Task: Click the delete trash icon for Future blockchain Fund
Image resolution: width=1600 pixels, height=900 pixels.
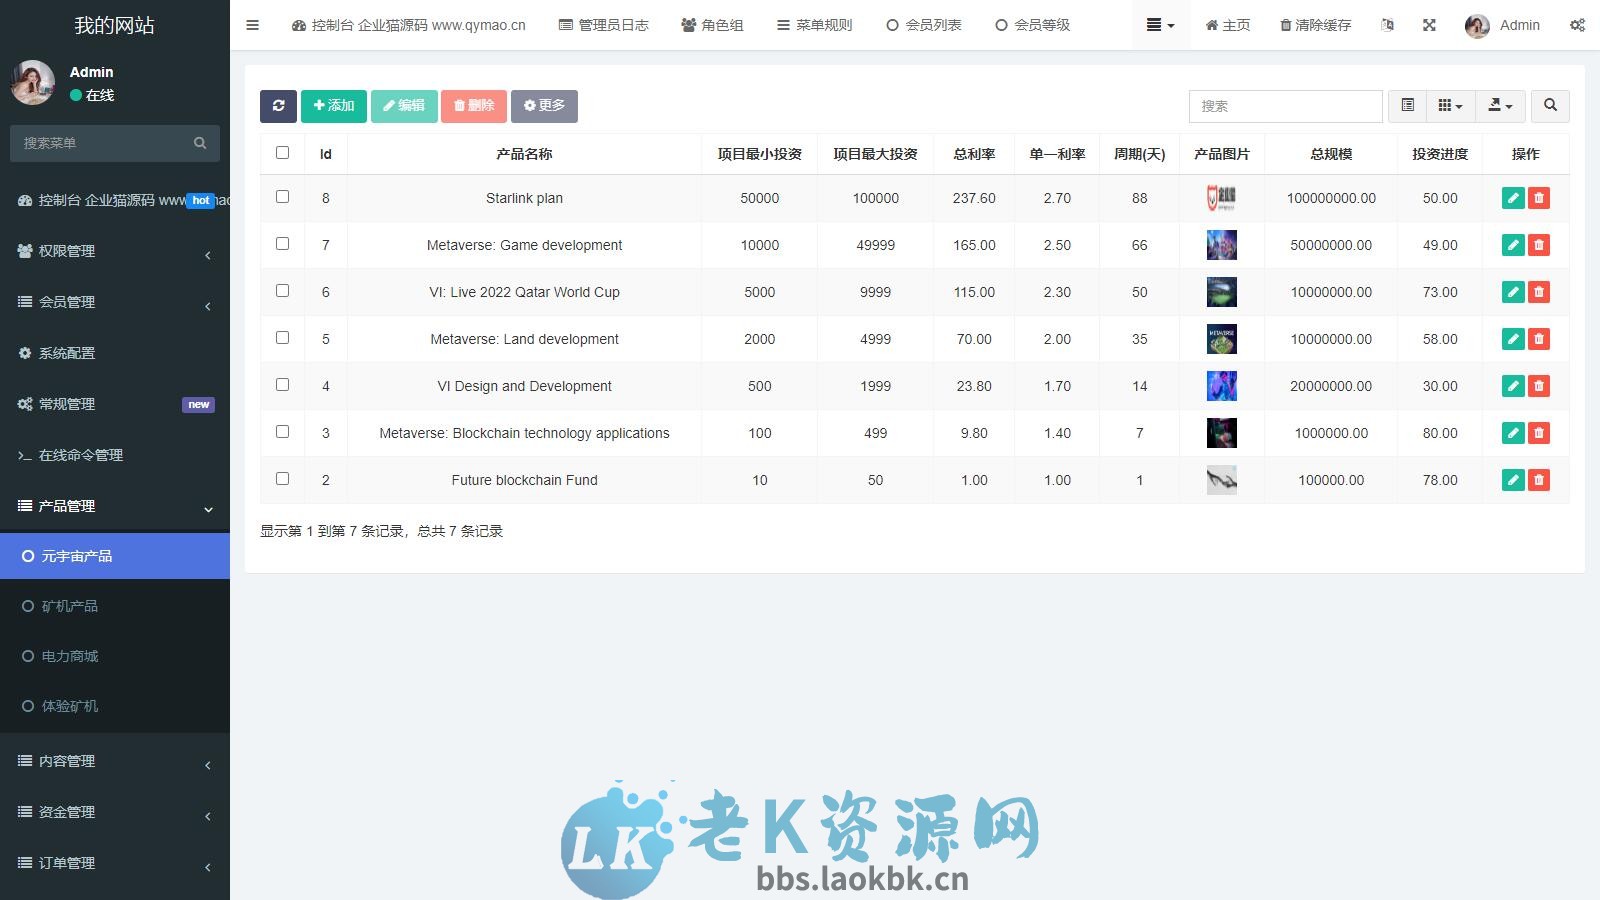Action: [x=1539, y=480]
